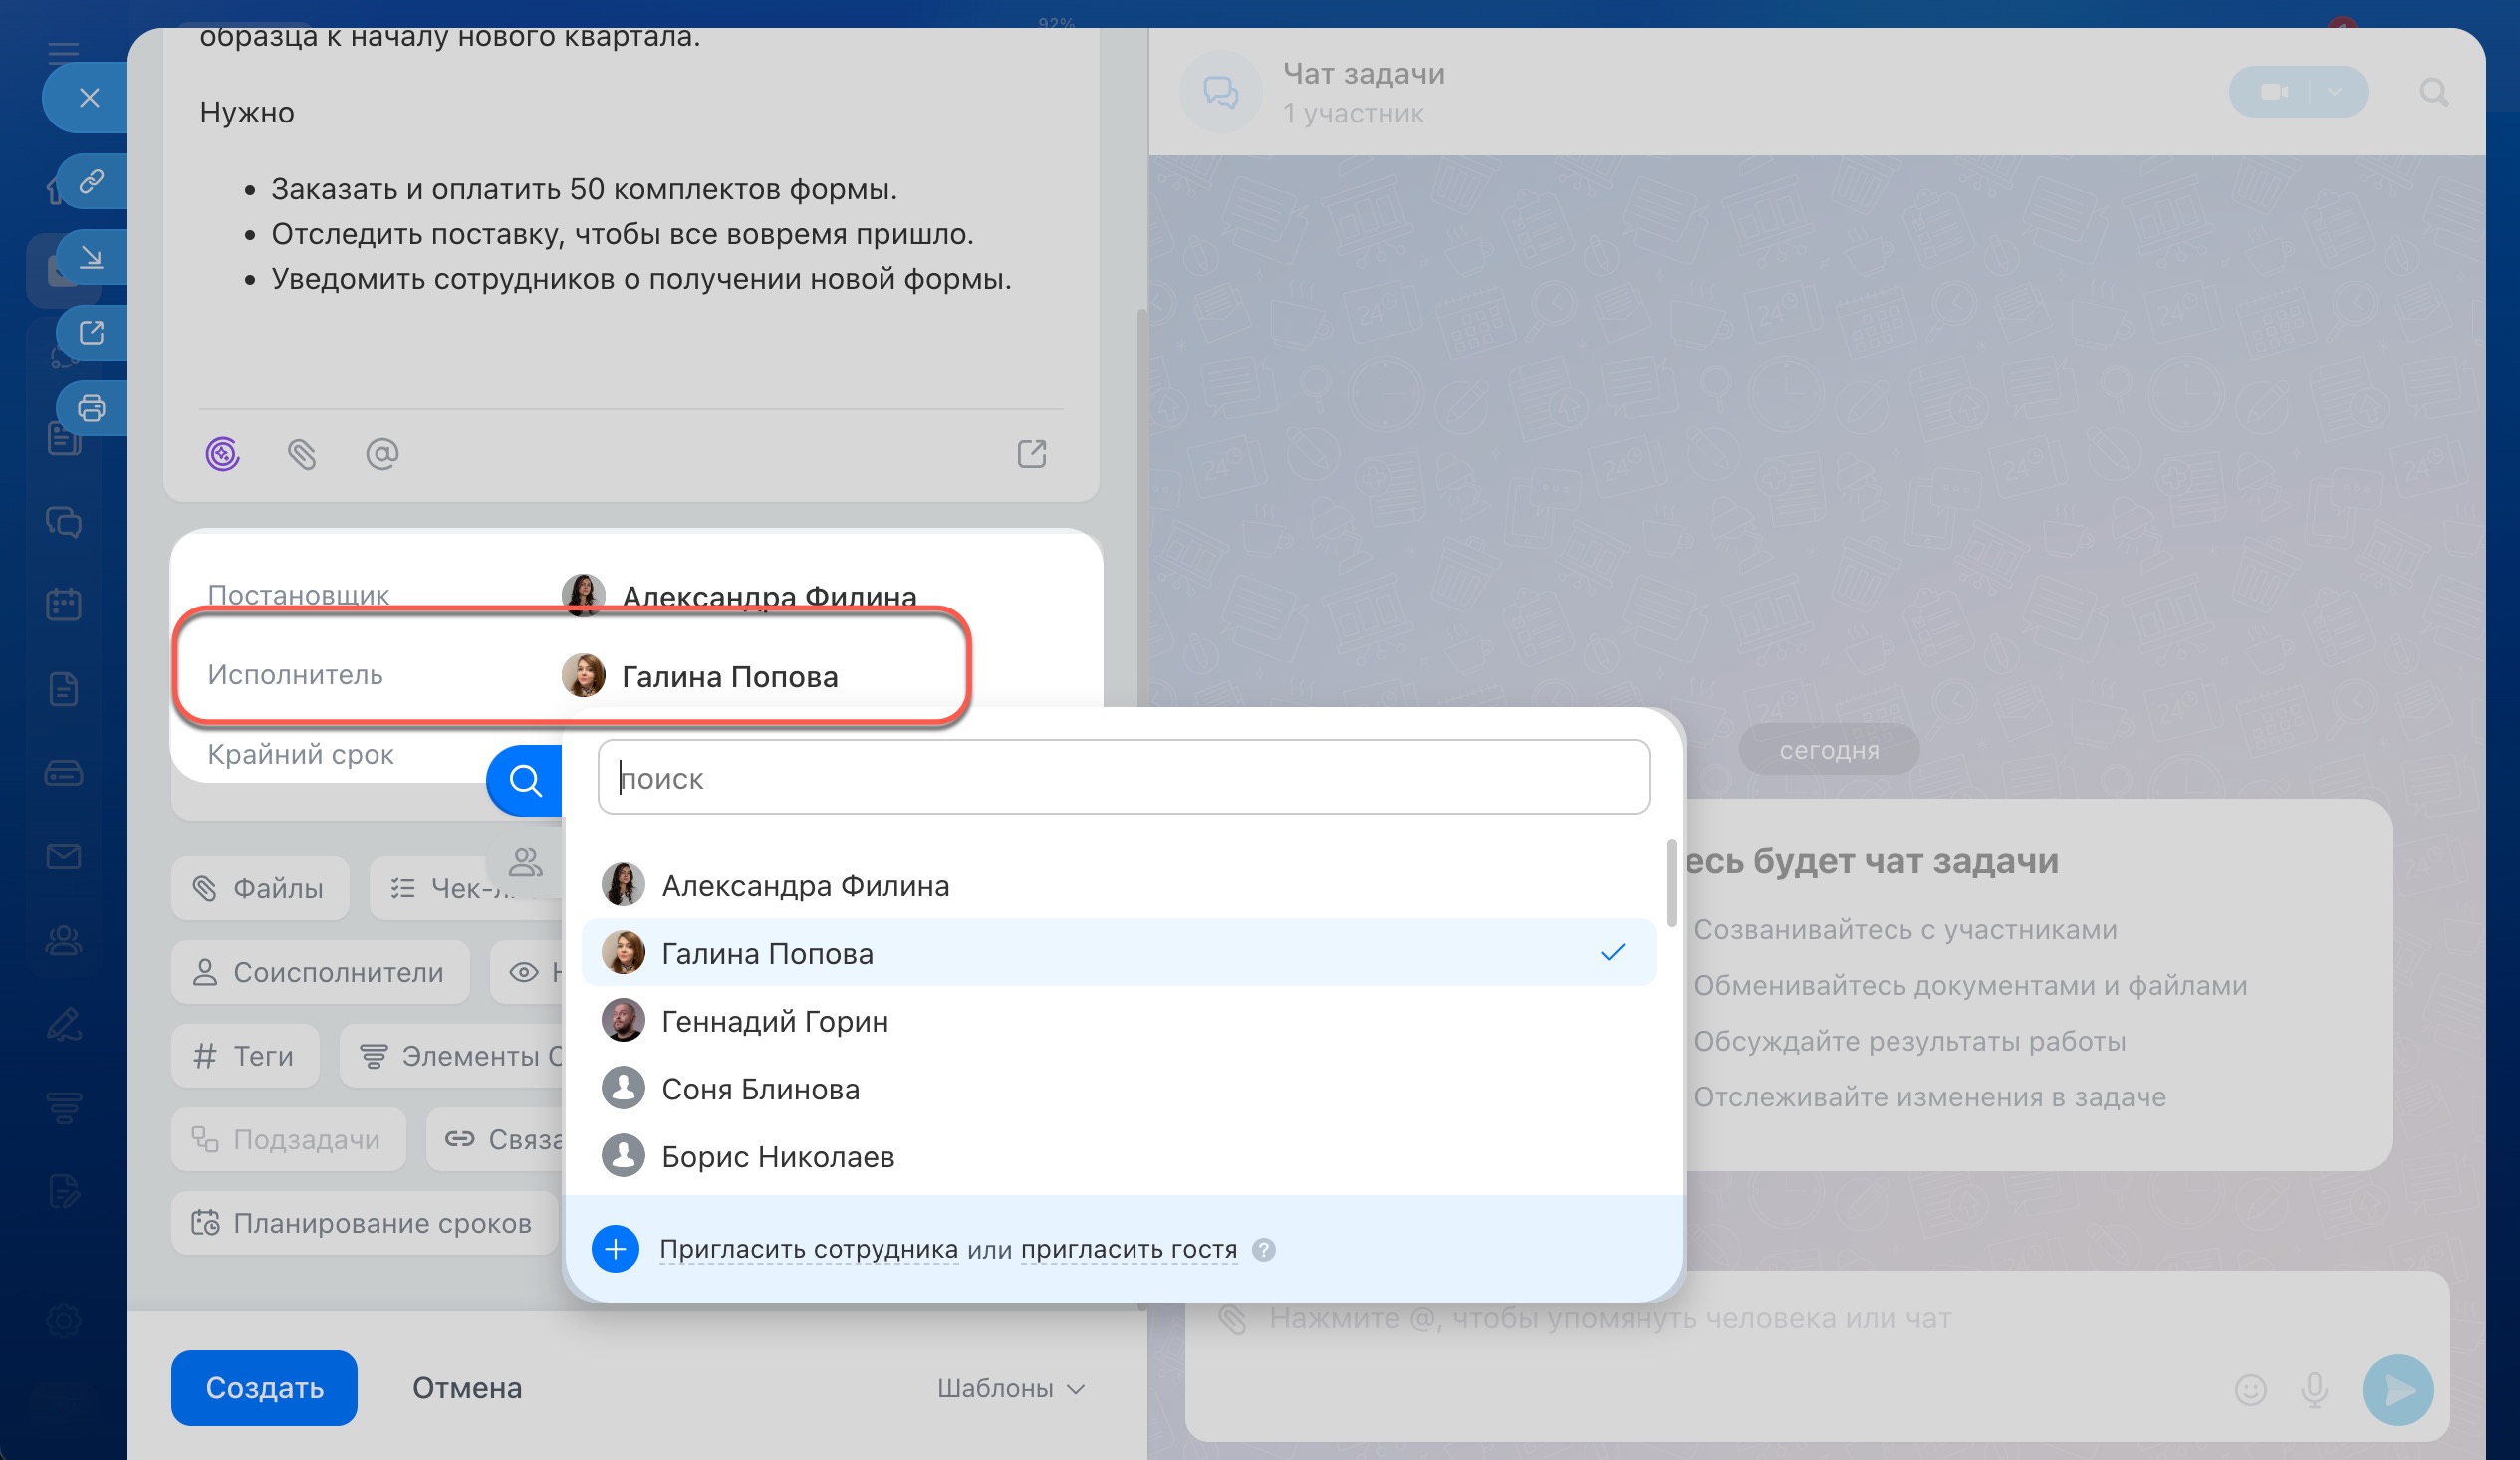The height and width of the screenshot is (1460, 2520).
Task: Click into the поиск search field
Action: pyautogui.click(x=1123, y=778)
